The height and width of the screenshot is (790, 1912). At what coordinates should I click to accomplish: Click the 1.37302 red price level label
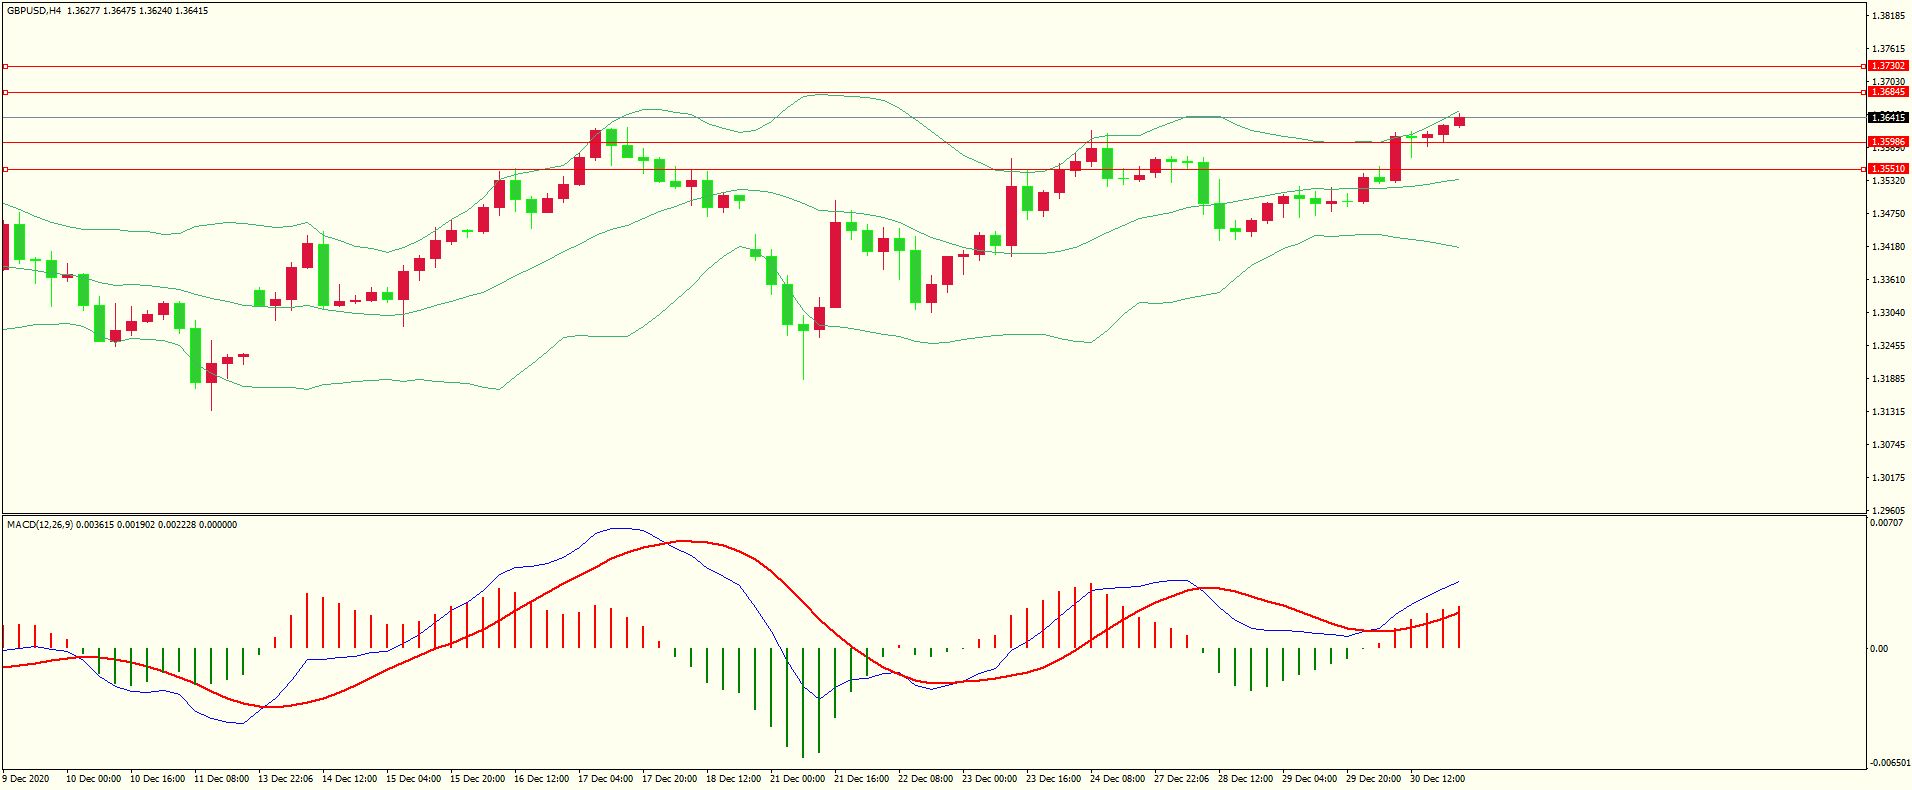click(1888, 66)
